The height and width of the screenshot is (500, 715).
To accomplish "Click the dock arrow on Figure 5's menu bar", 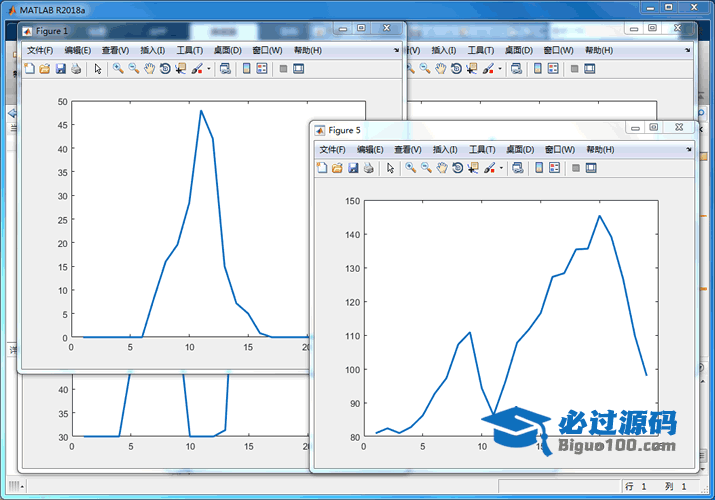I will coord(688,149).
